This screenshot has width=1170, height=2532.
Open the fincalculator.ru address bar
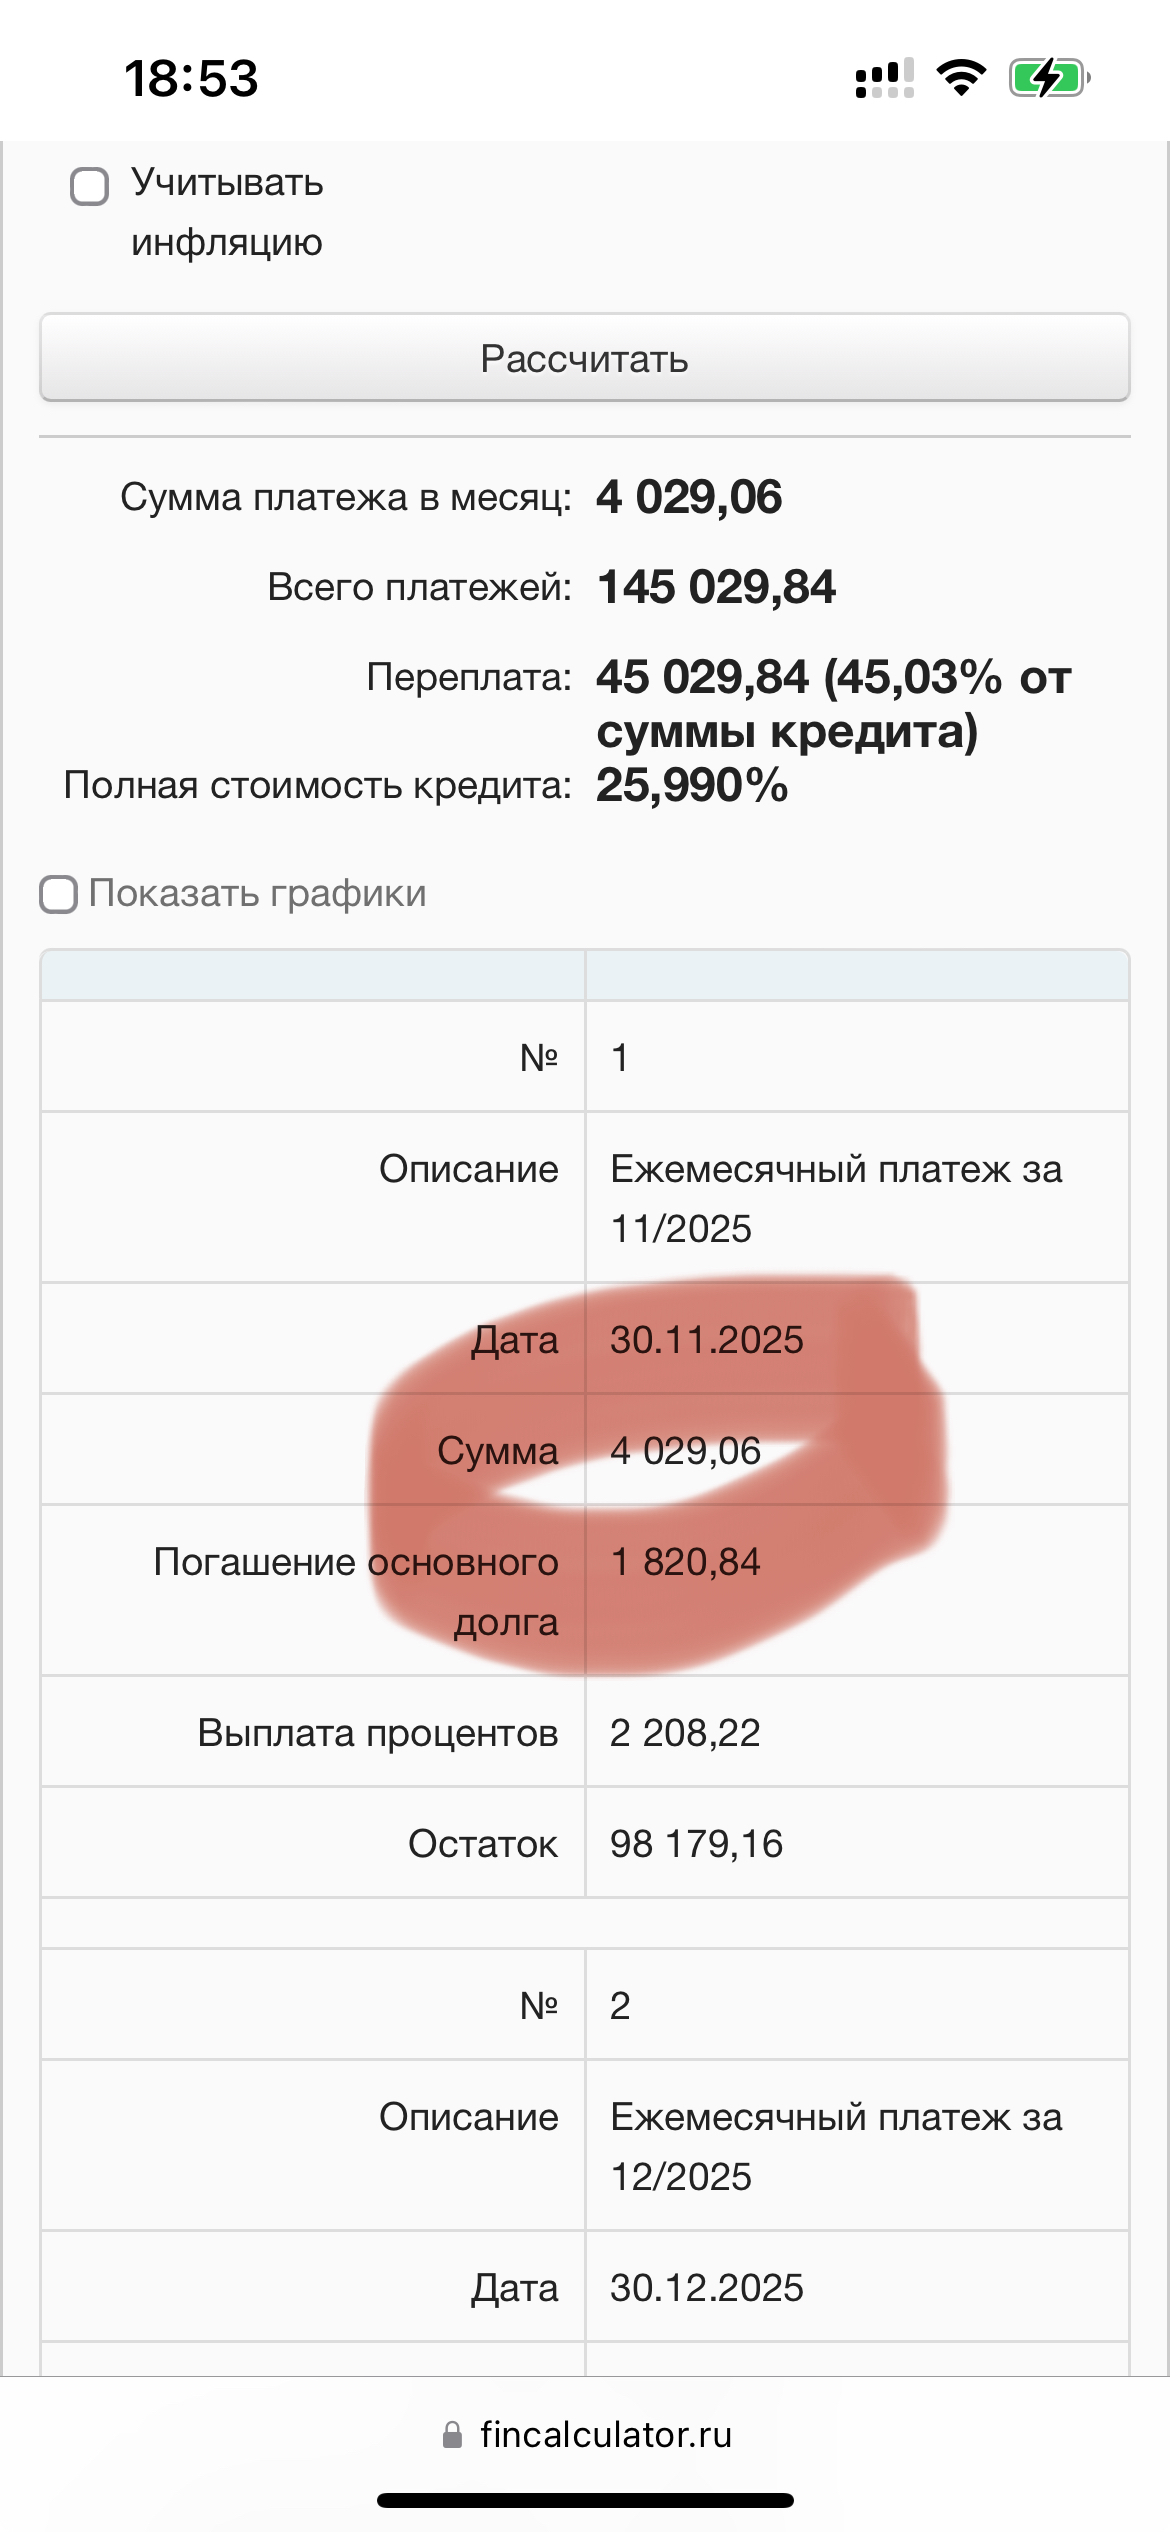tap(604, 2434)
